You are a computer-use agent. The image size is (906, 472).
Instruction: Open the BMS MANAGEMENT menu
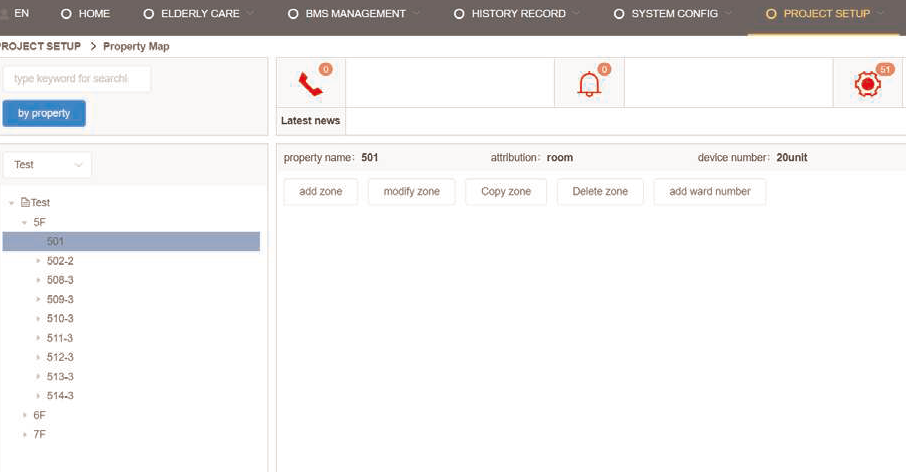point(346,14)
